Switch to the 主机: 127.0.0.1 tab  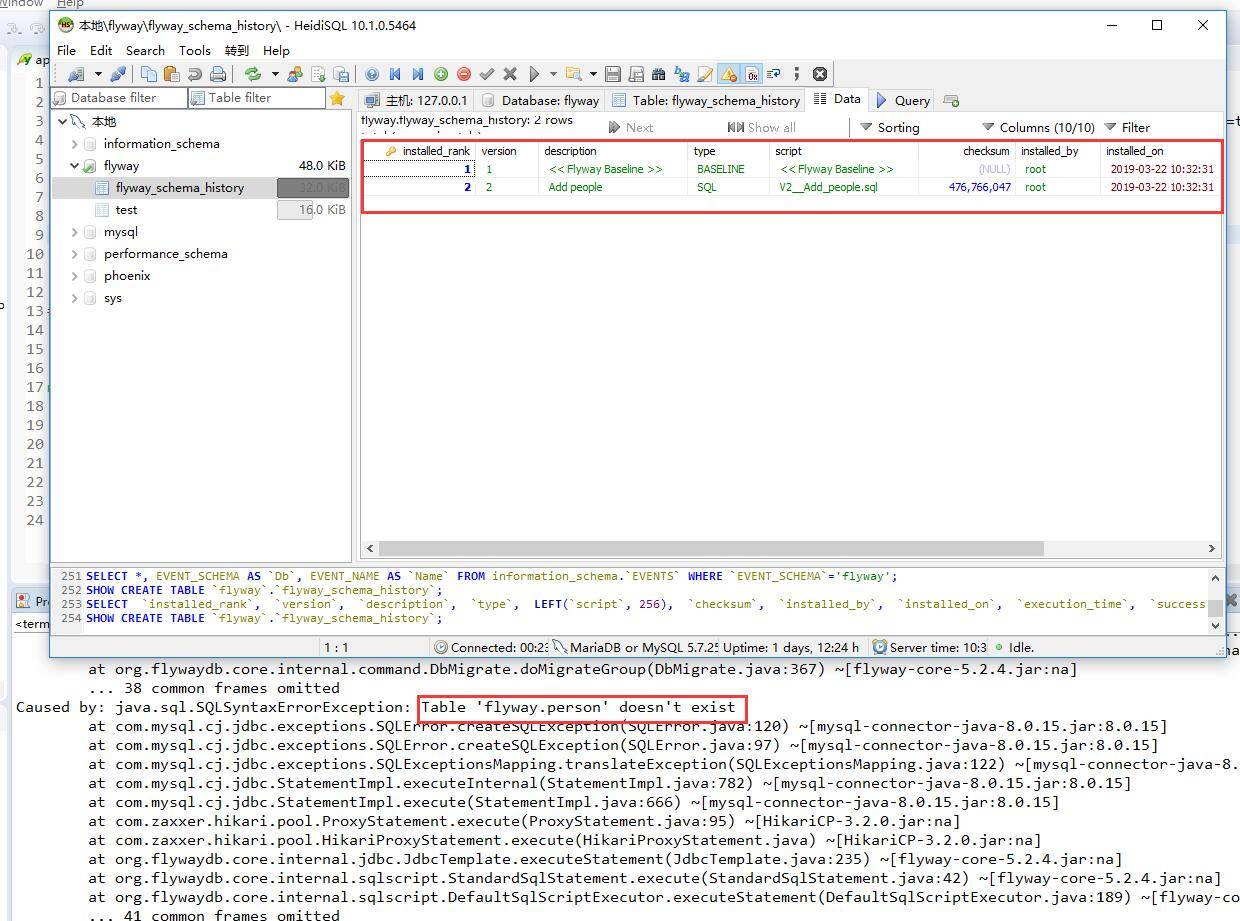(416, 100)
